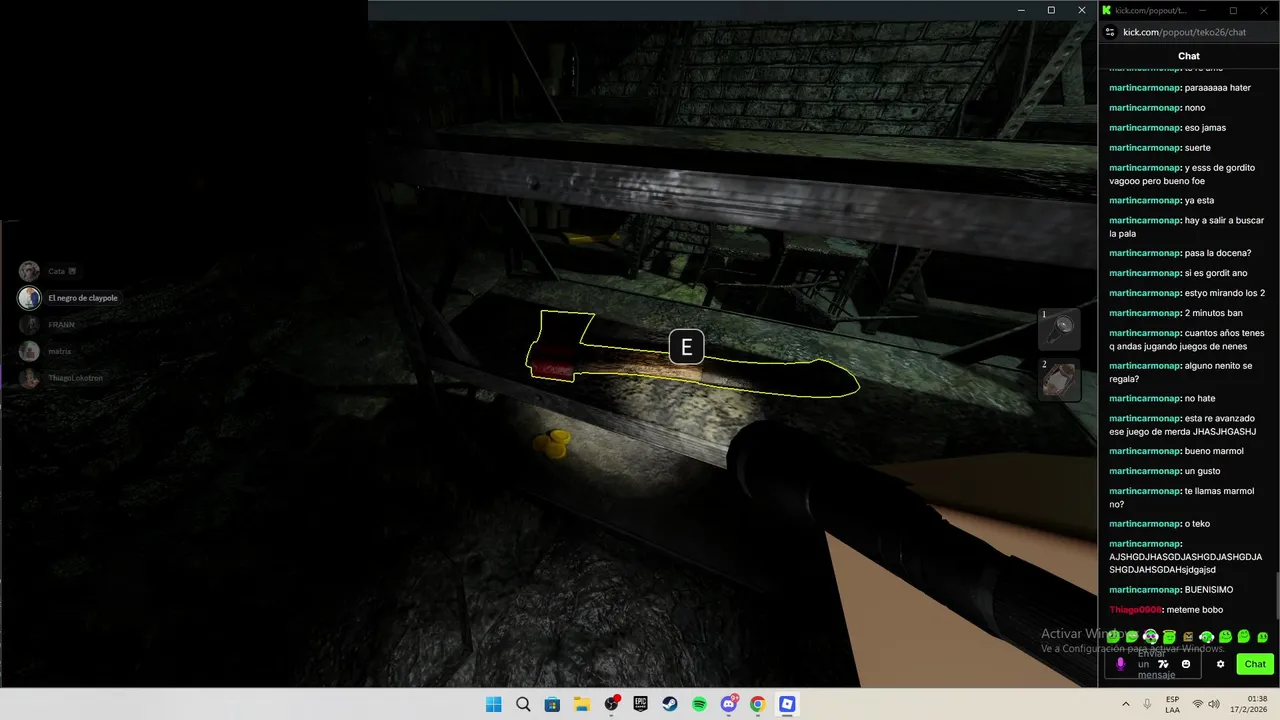
Task: Insert the green emote with white headset
Action: pos(1206,637)
